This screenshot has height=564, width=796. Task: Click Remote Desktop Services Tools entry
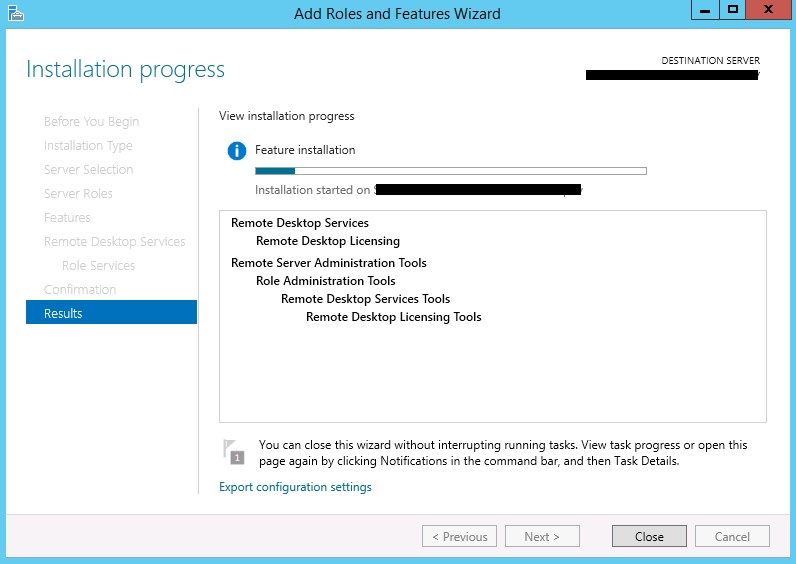coord(366,299)
